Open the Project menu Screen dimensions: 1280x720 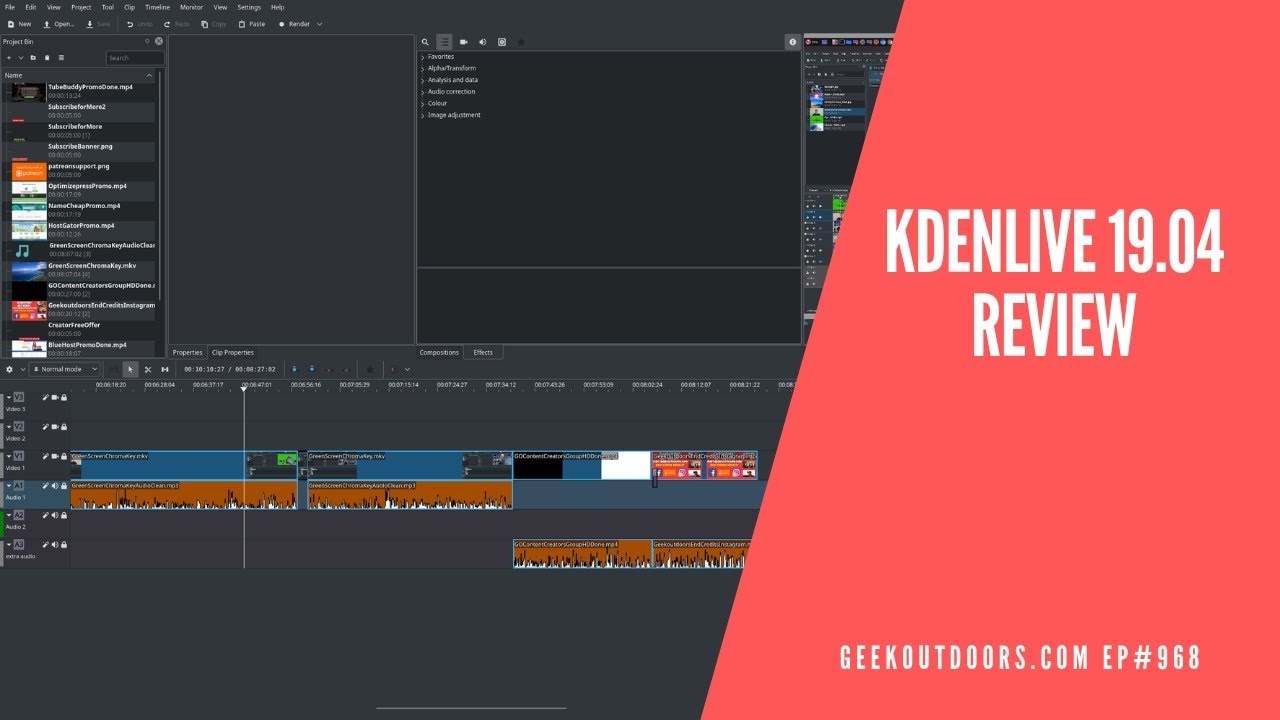[x=81, y=7]
